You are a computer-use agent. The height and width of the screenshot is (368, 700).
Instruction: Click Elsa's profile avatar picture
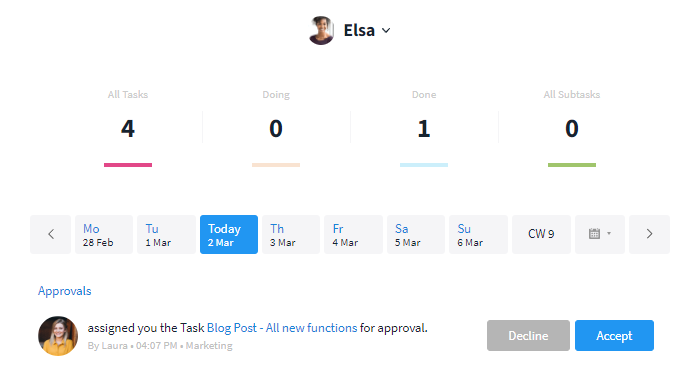(321, 30)
